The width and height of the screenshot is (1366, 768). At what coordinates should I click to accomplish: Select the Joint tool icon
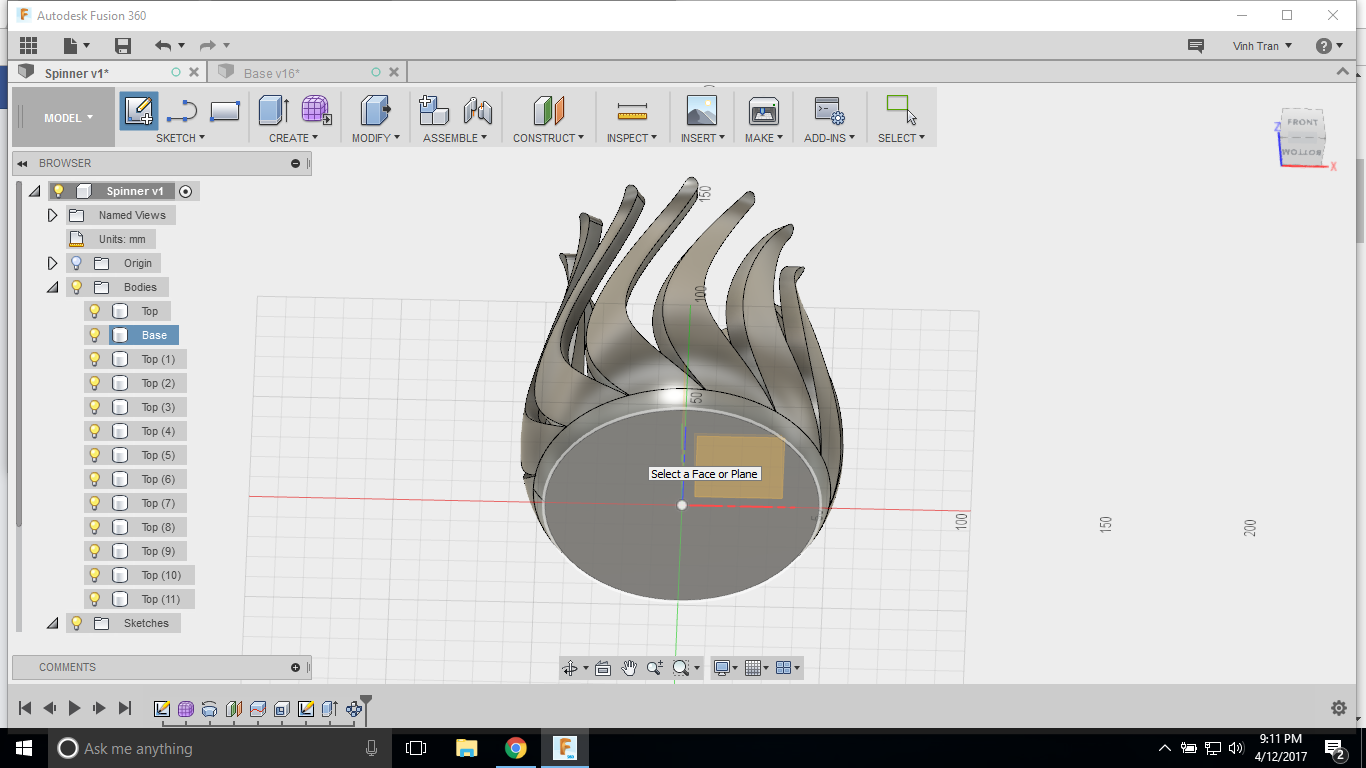[477, 111]
